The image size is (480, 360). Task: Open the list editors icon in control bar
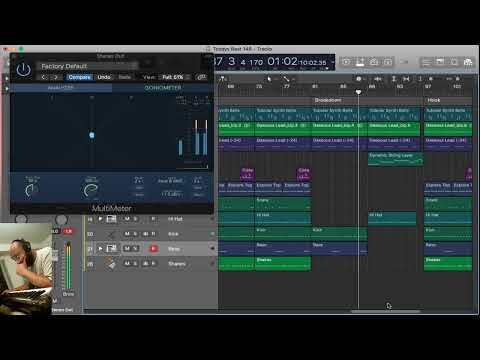(x=426, y=62)
